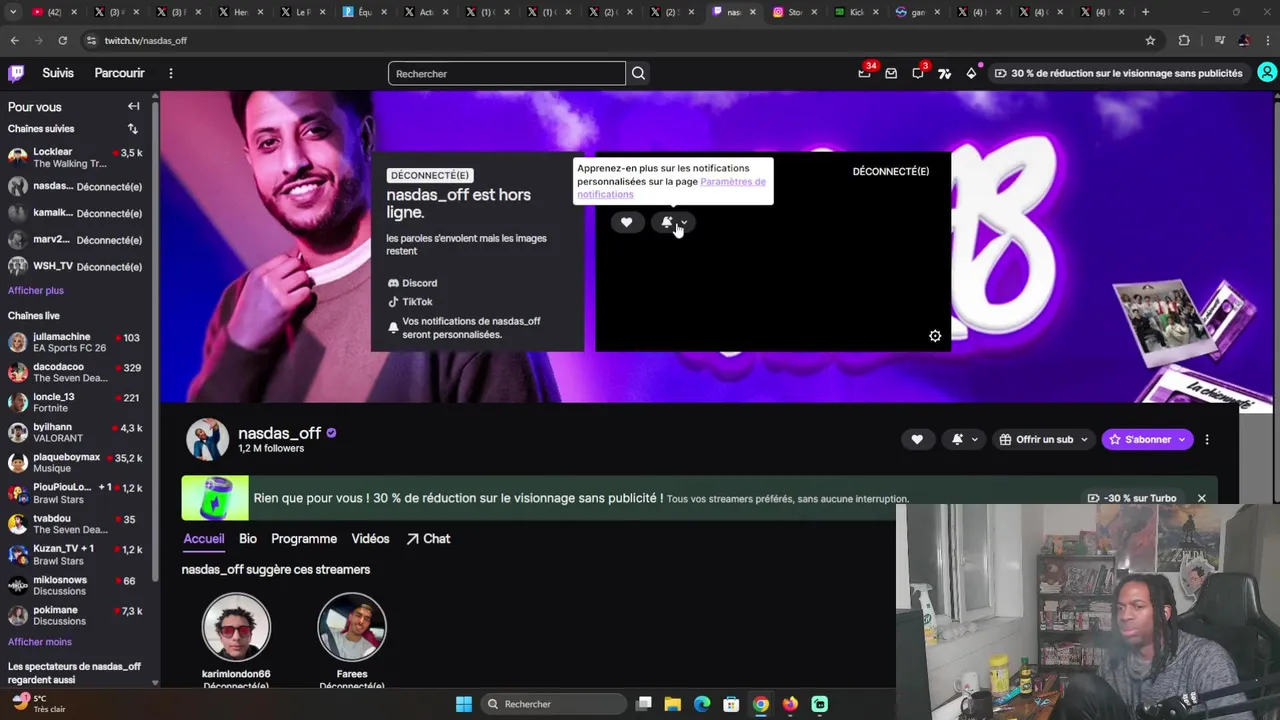This screenshot has height=720, width=1280.
Task: Open juliamachine live channel
Action: point(77,342)
